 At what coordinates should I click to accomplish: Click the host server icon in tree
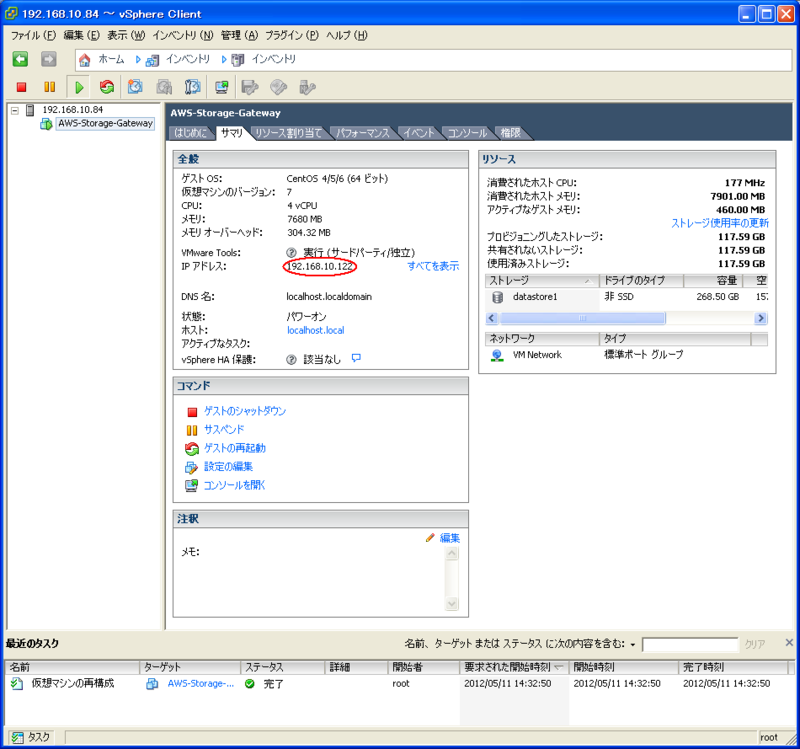click(x=31, y=110)
